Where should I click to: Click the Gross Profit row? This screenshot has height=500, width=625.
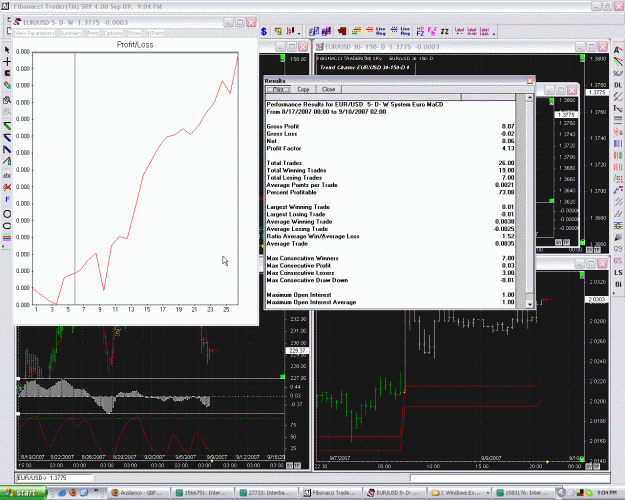click(x=390, y=126)
